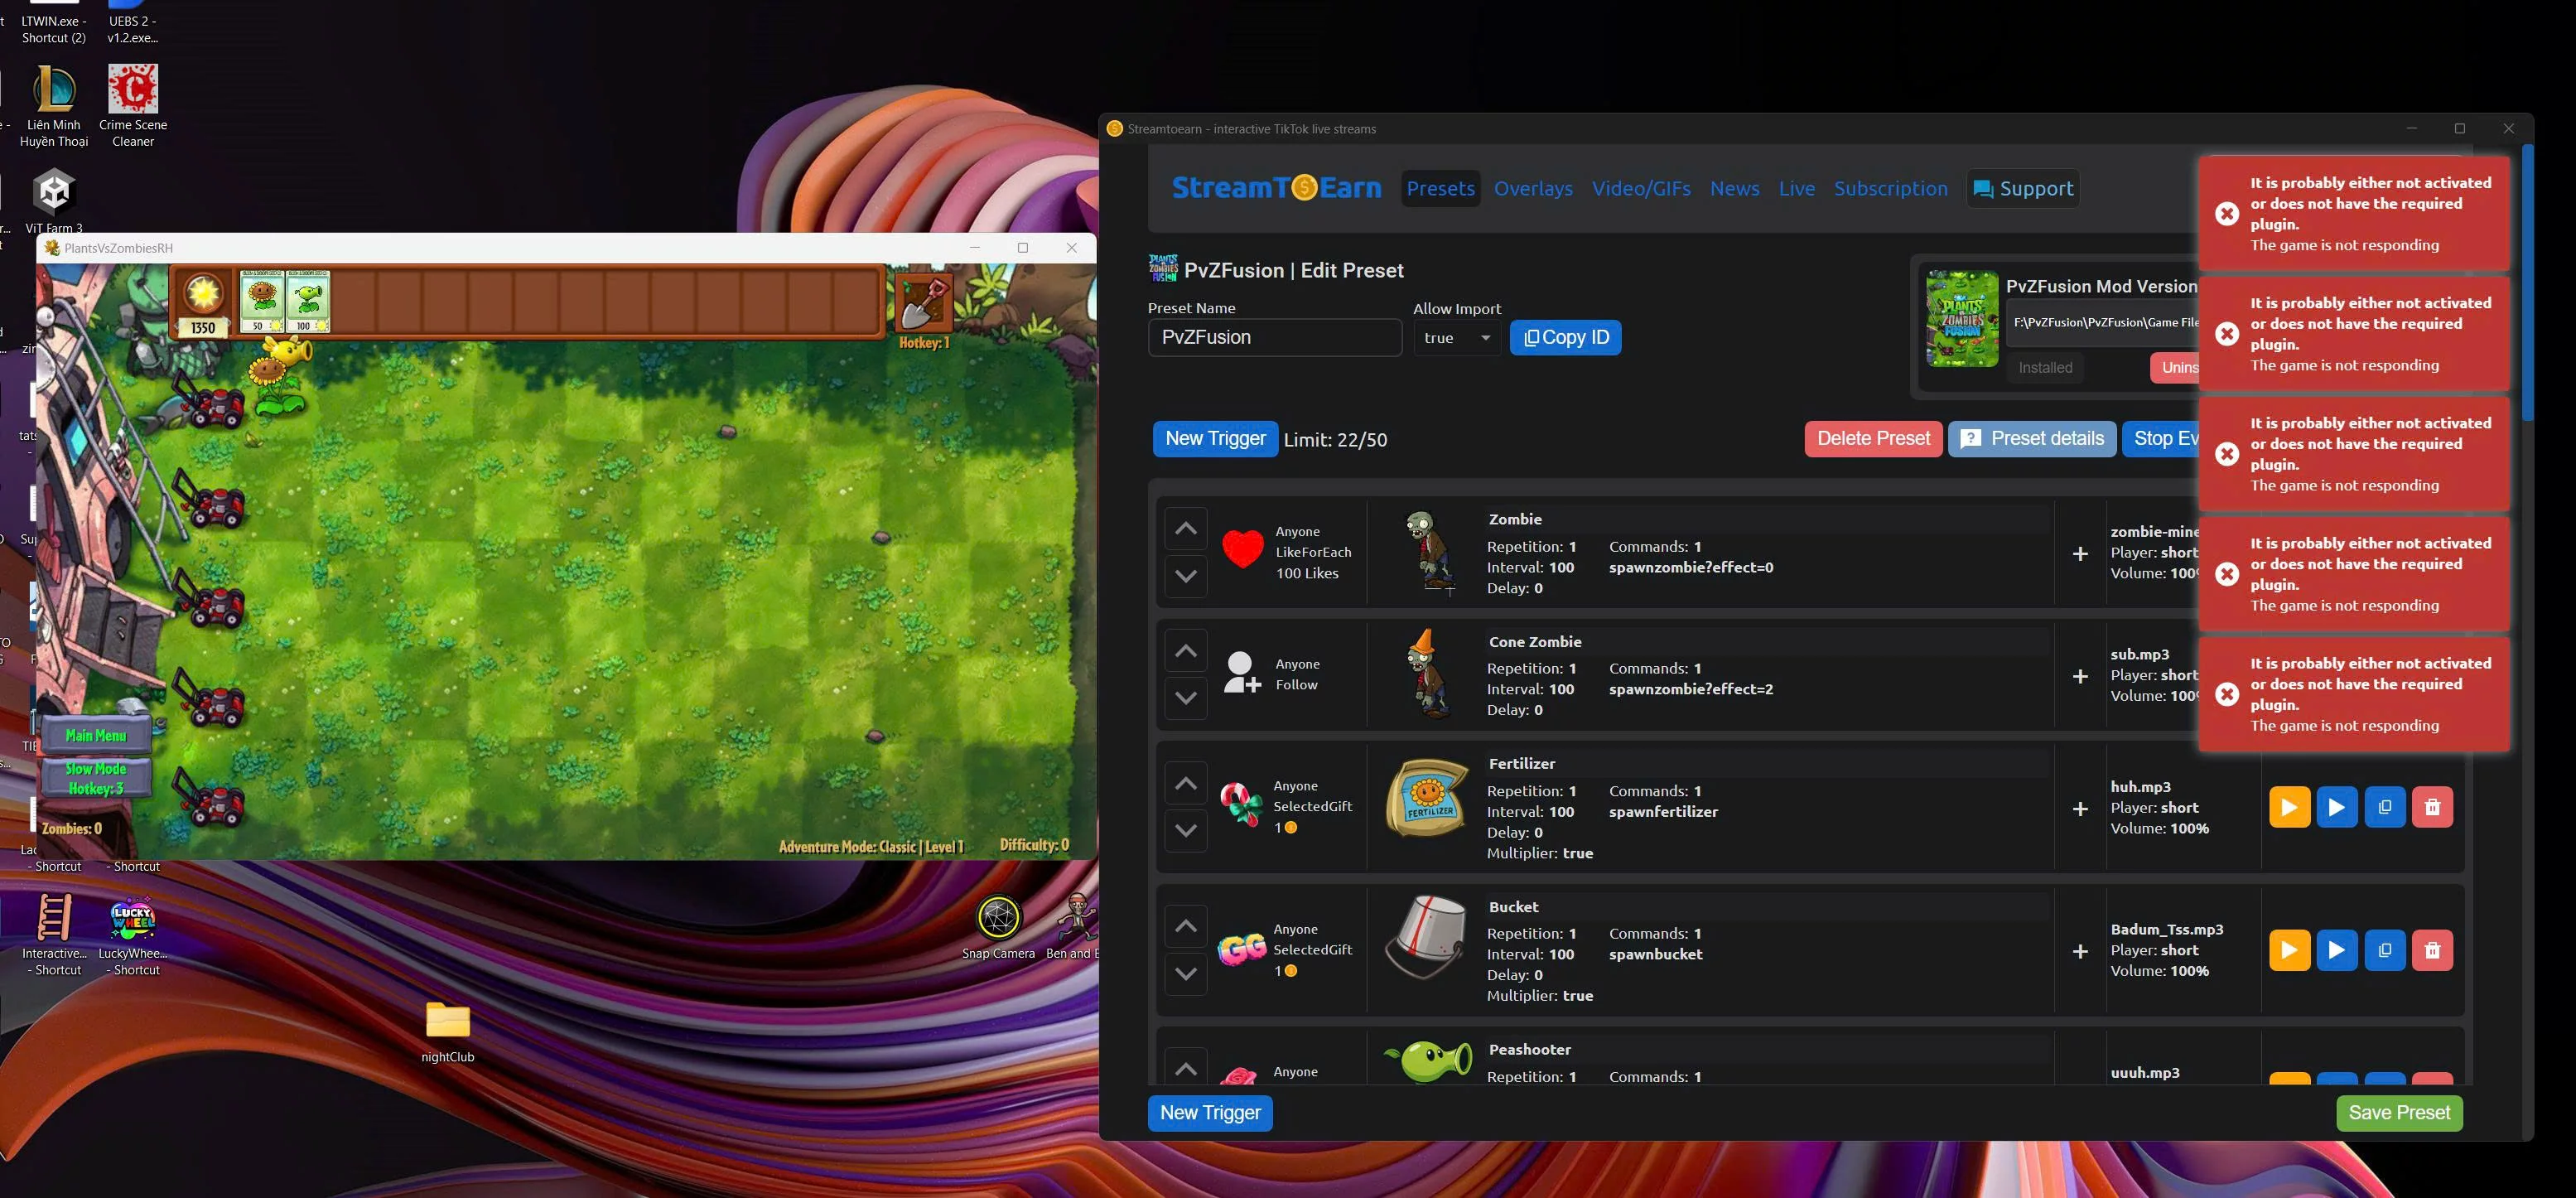This screenshot has width=2576, height=1198.
Task: Open the Presets tab
Action: [x=1440, y=188]
